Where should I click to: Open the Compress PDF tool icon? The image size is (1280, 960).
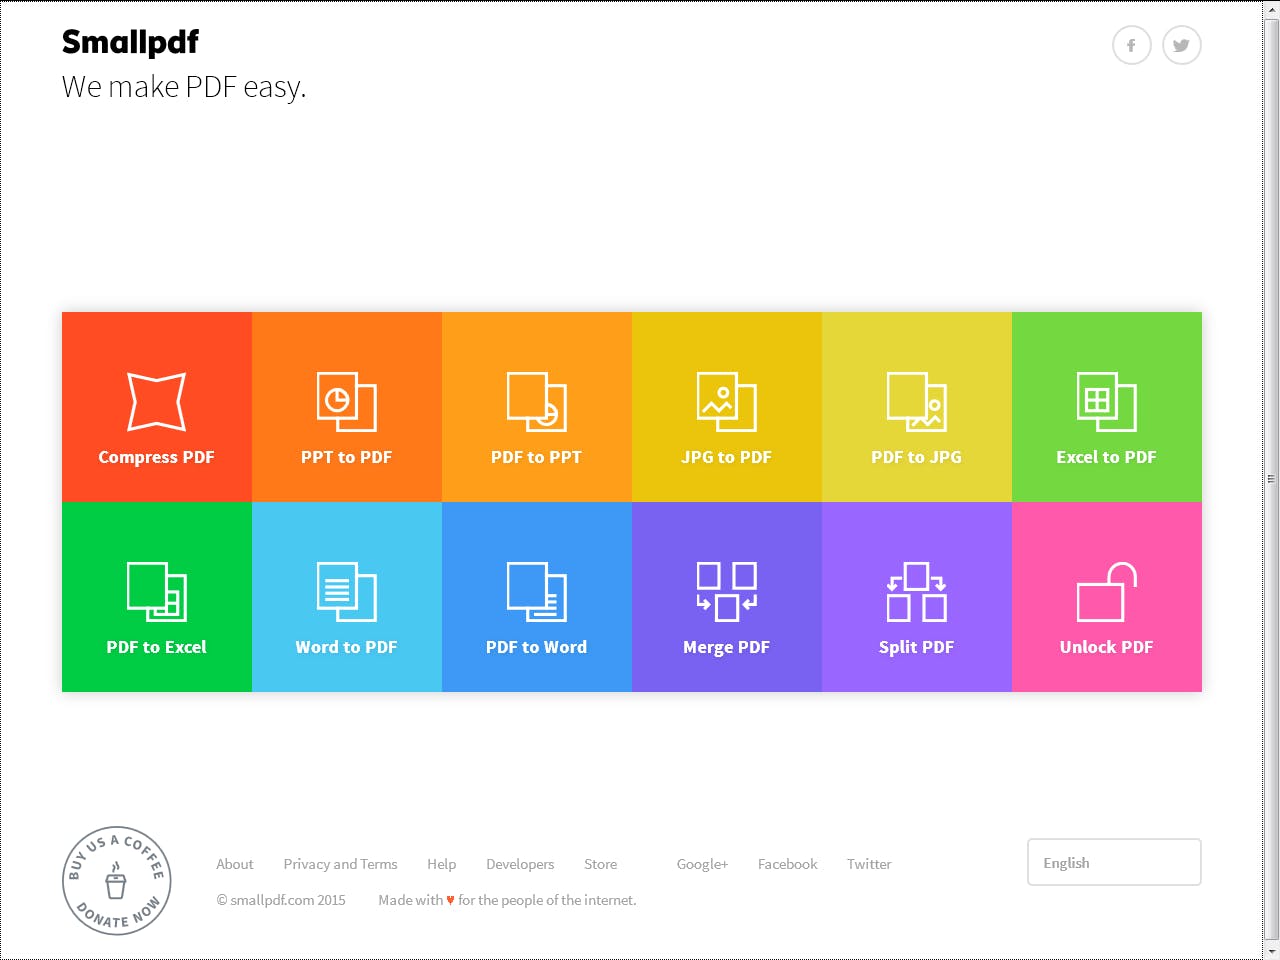pos(157,401)
